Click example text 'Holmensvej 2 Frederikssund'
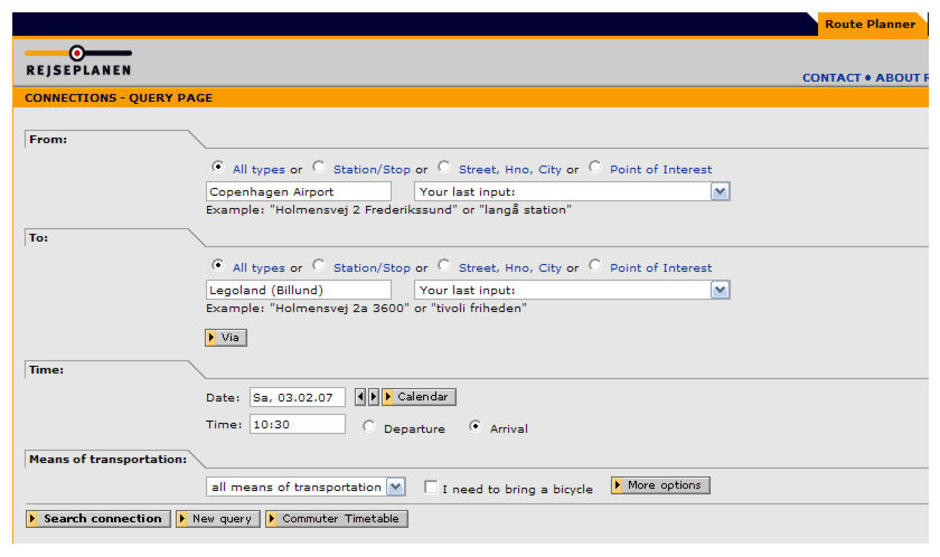Image resolution: width=940 pixels, height=557 pixels. [x=364, y=210]
